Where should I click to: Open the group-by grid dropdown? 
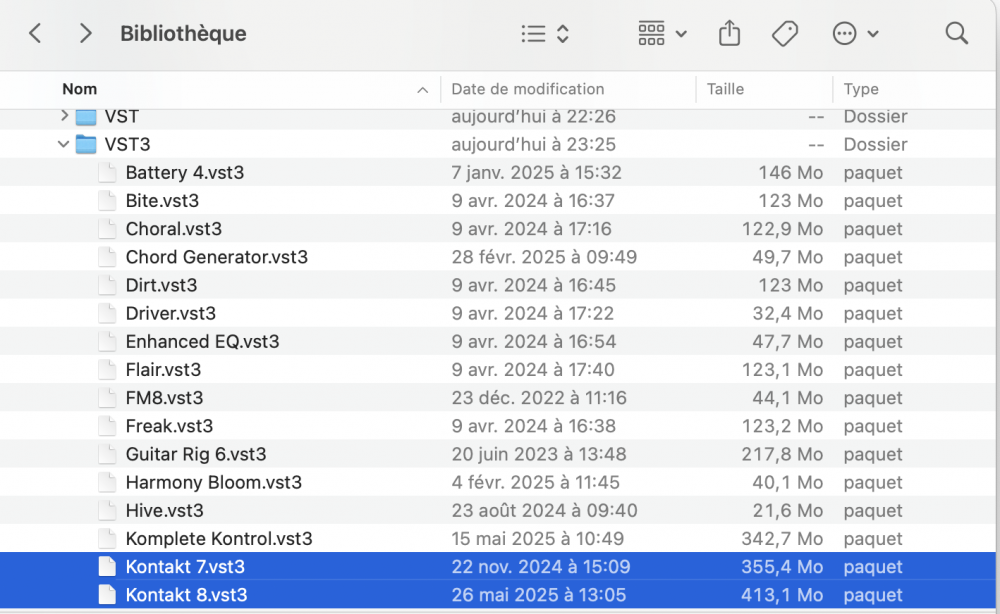click(662, 33)
